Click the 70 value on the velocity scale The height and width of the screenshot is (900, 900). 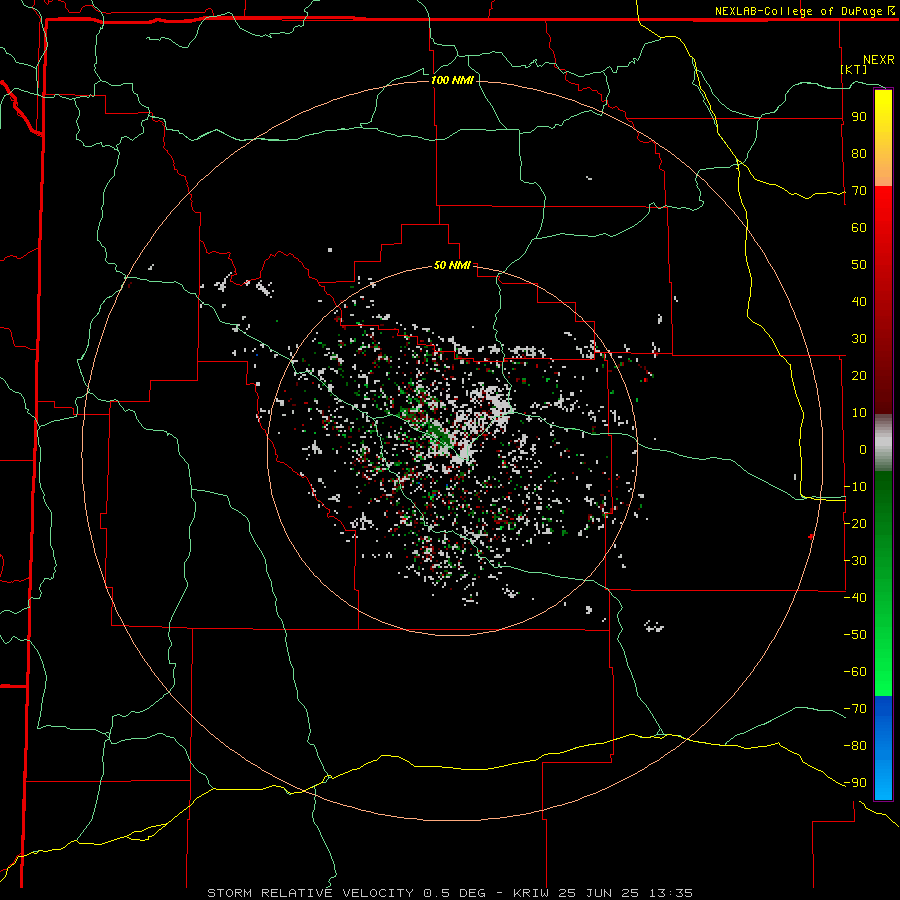[859, 191]
